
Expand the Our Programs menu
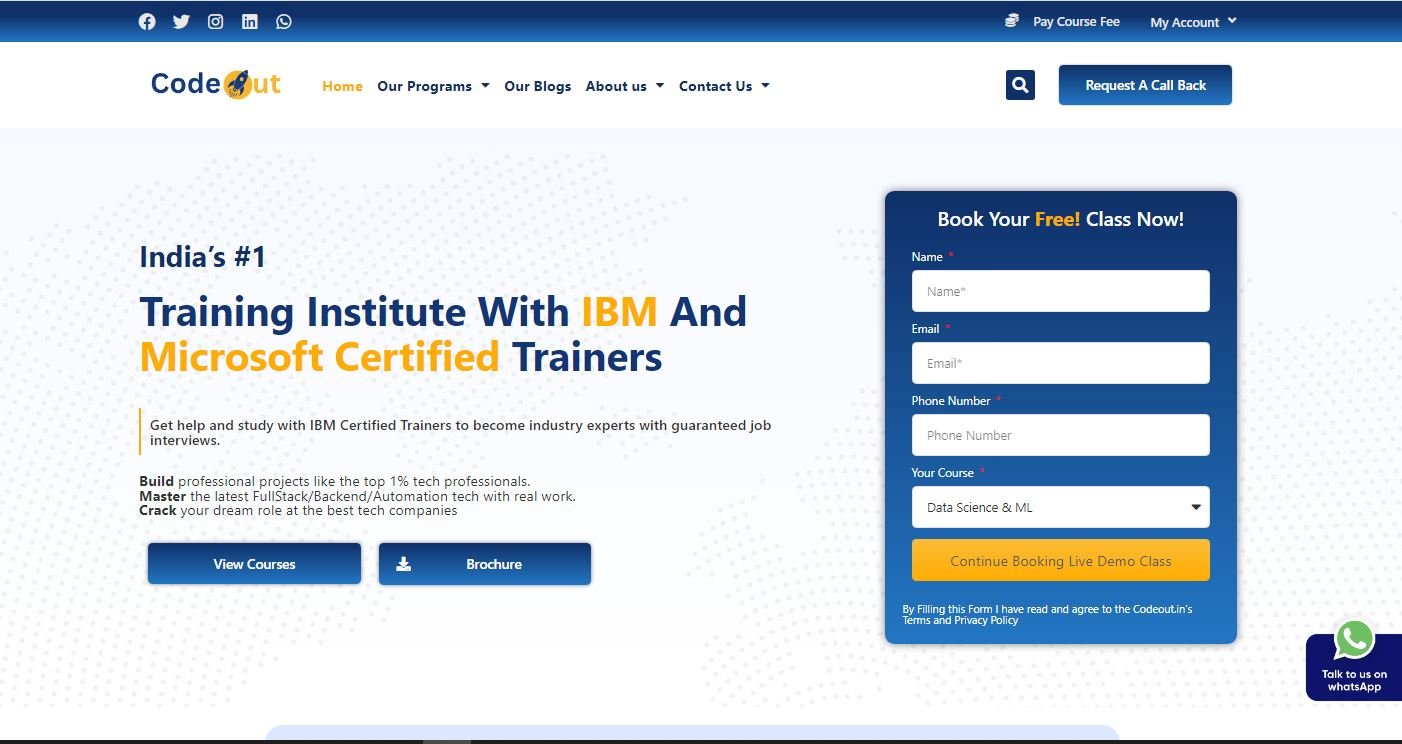[433, 86]
